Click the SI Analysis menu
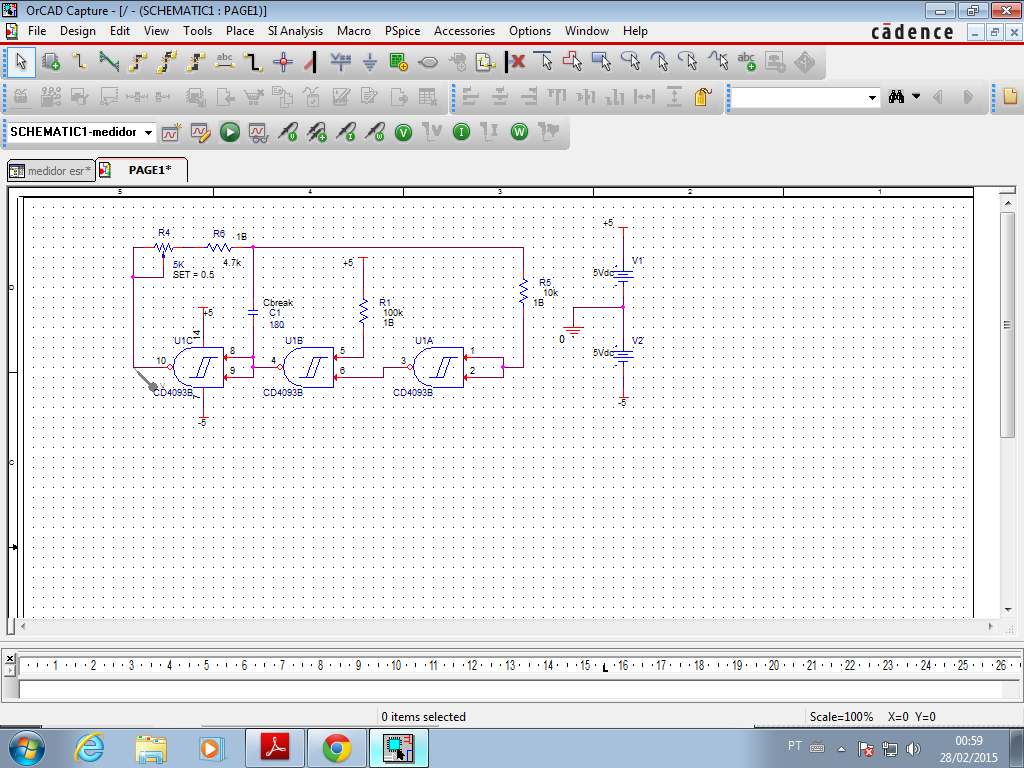1024x768 pixels. click(295, 31)
